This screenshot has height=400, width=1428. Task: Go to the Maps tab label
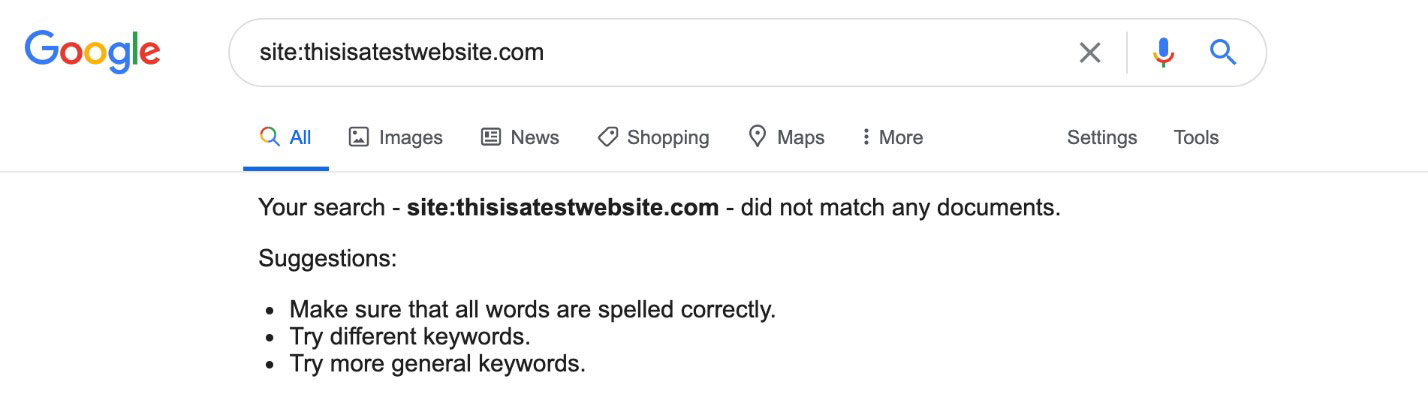[x=801, y=137]
